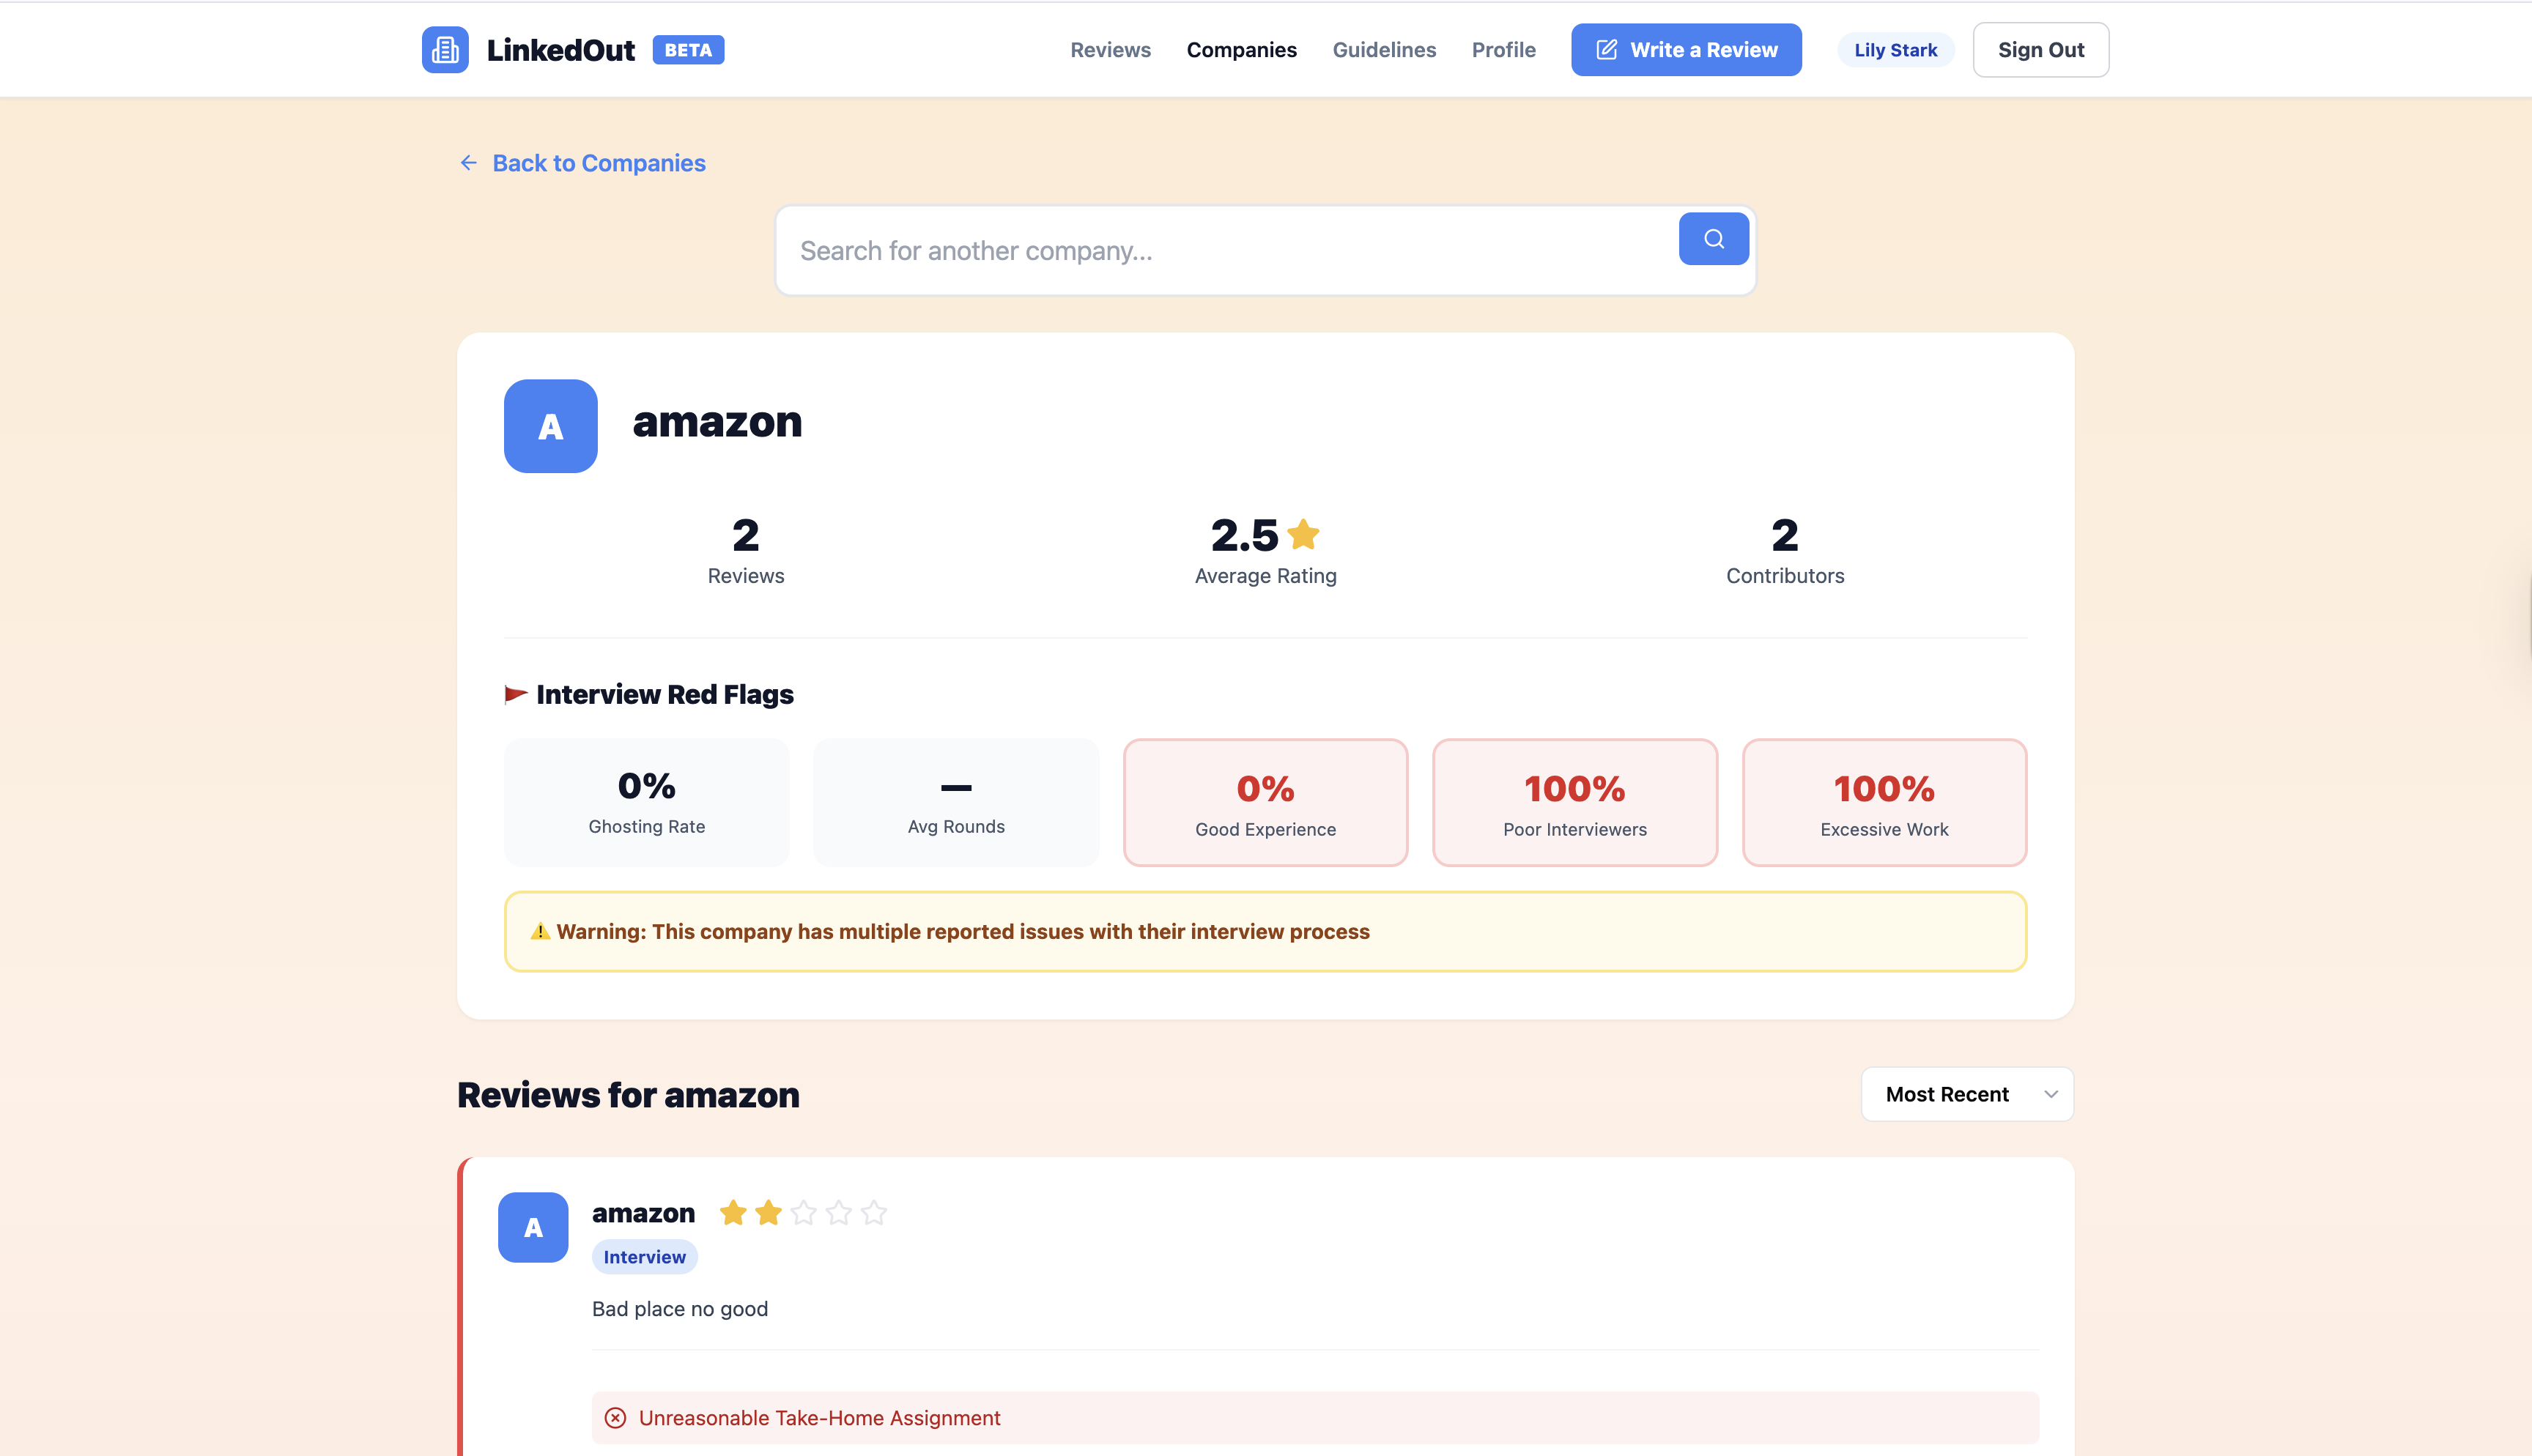Click the search magnifier button
This screenshot has width=2532, height=1456.
(1713, 239)
